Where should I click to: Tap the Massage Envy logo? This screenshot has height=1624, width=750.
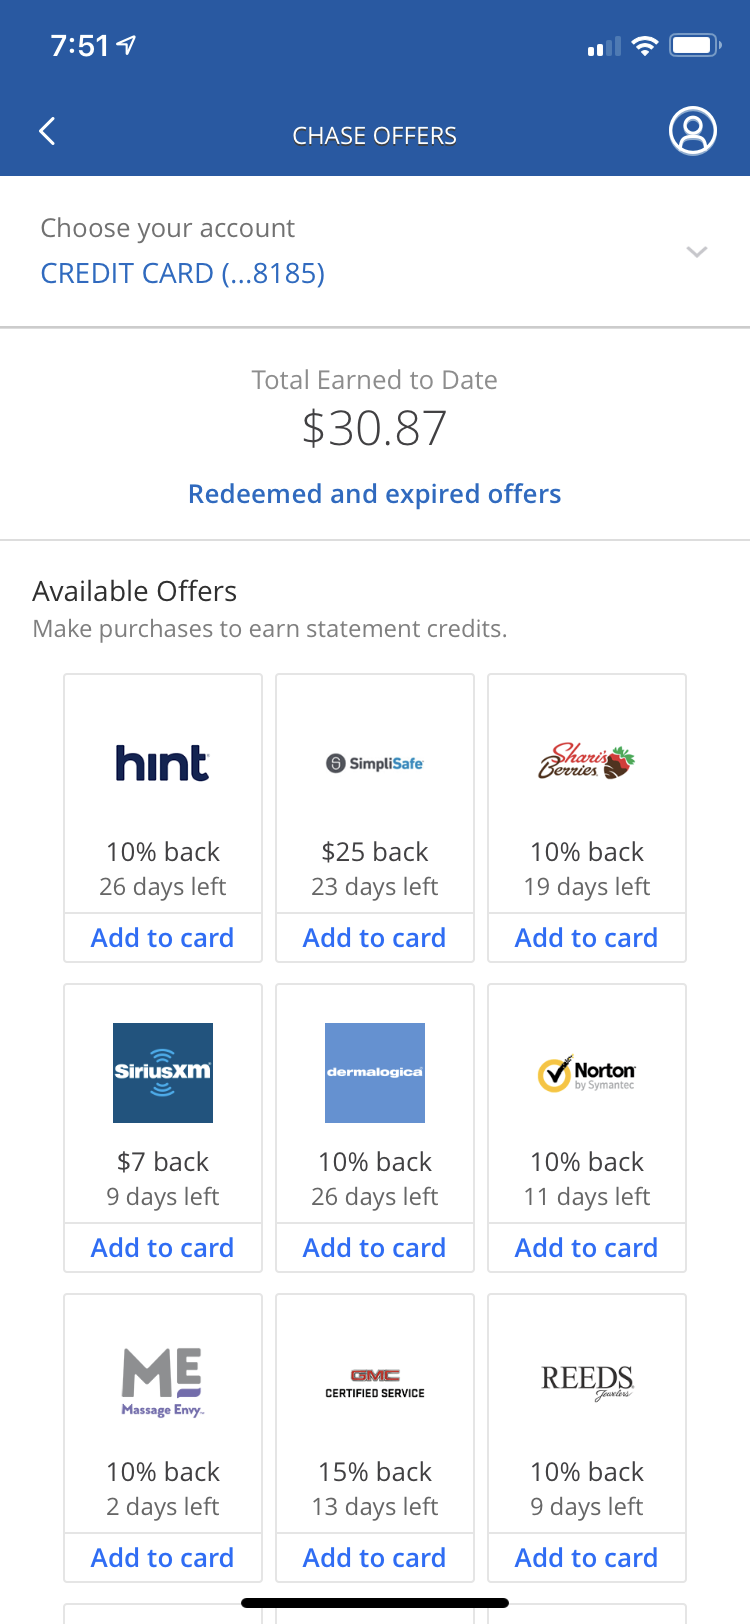click(163, 1382)
